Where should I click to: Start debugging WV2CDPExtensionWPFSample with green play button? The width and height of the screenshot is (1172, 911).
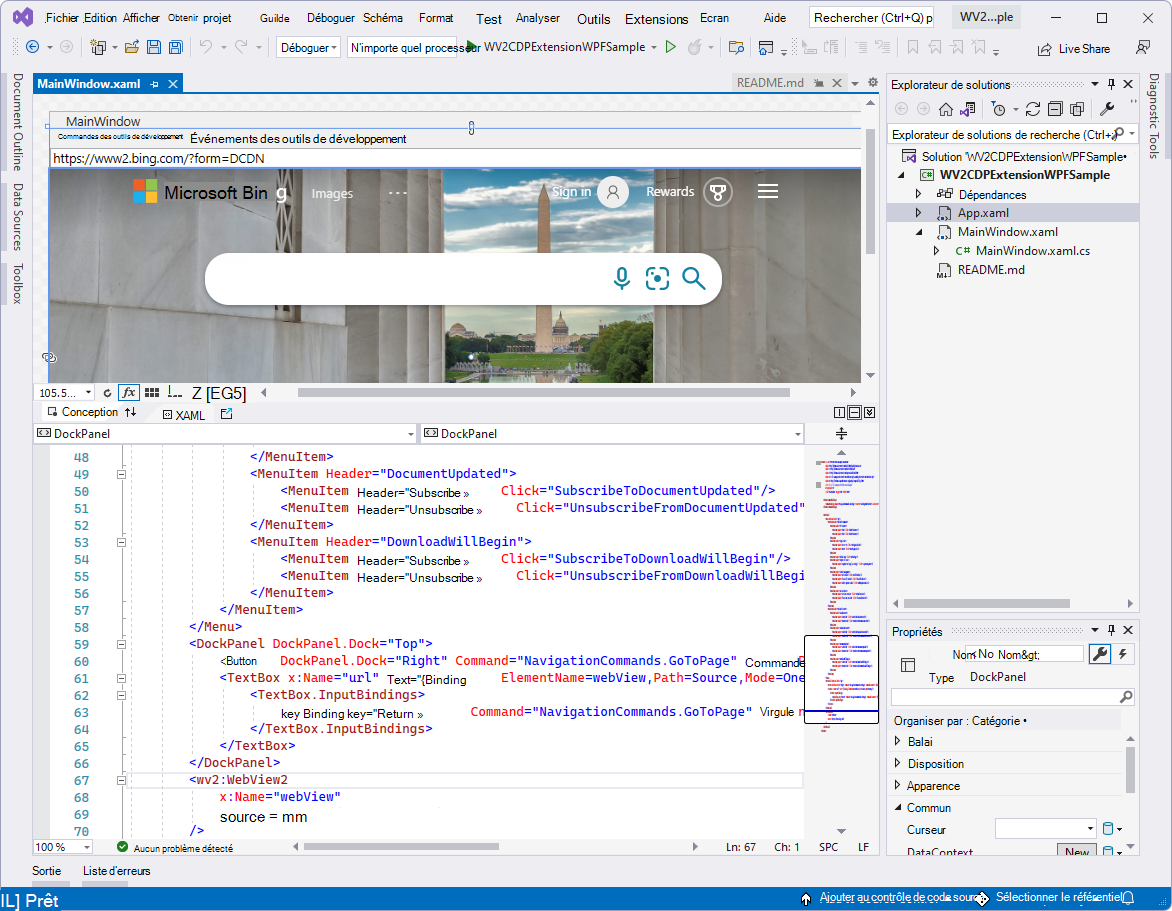671,46
